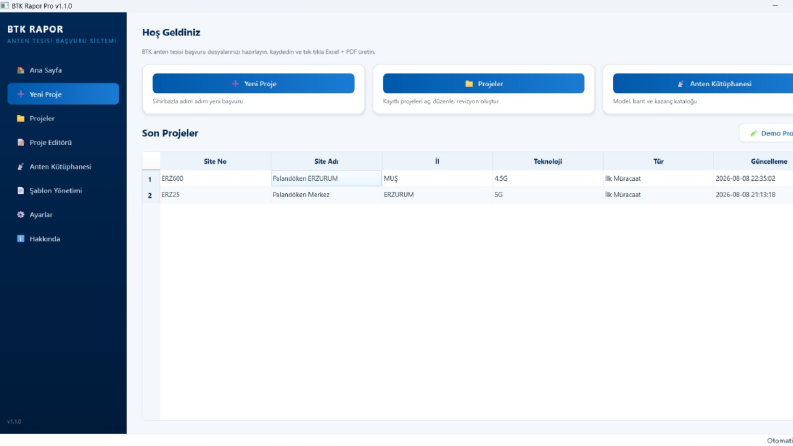This screenshot has width=793, height=446.
Task: Sort by the Site No column header
Action: point(215,161)
